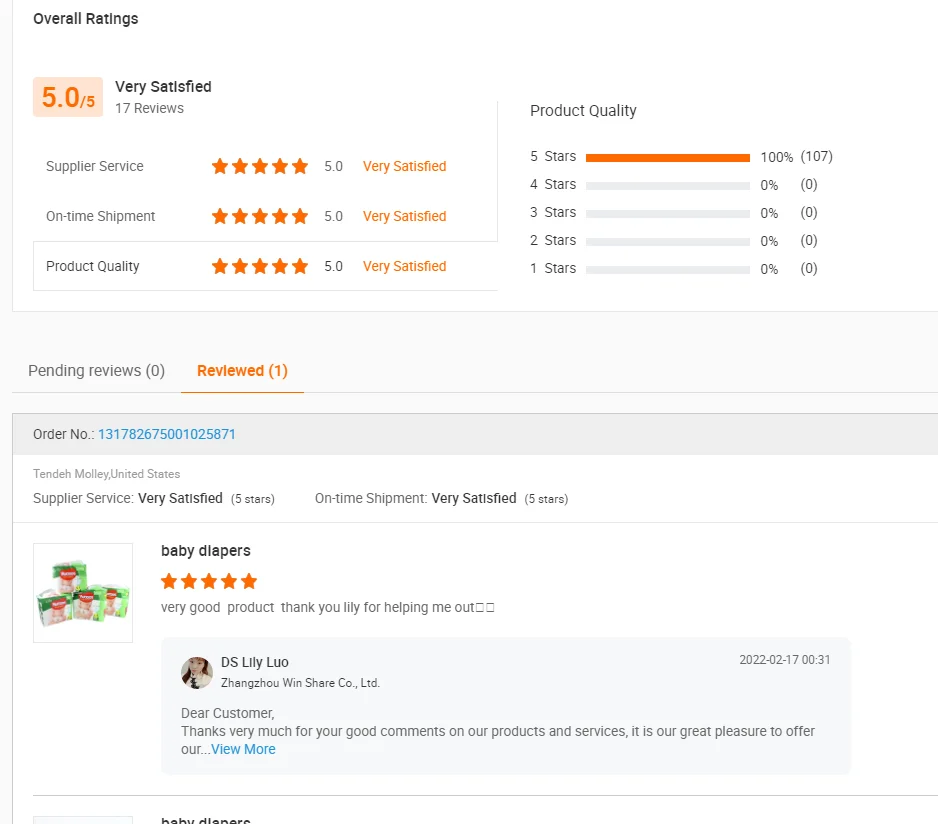Click the 17 Reviews count text
Viewport: 938px width, 824px height.
point(149,108)
